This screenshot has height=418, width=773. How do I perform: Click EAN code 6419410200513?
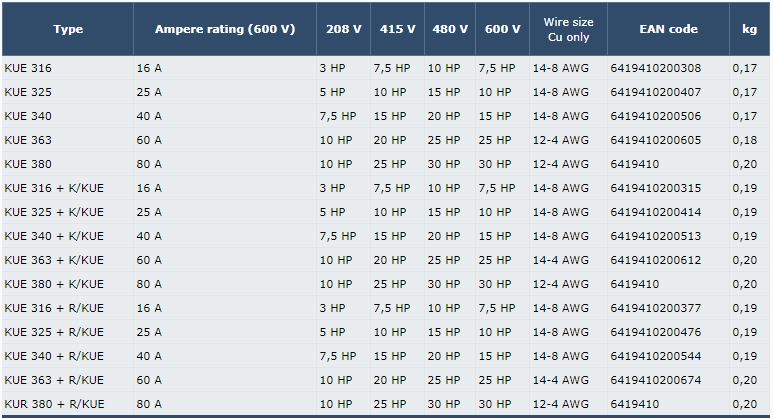point(656,236)
